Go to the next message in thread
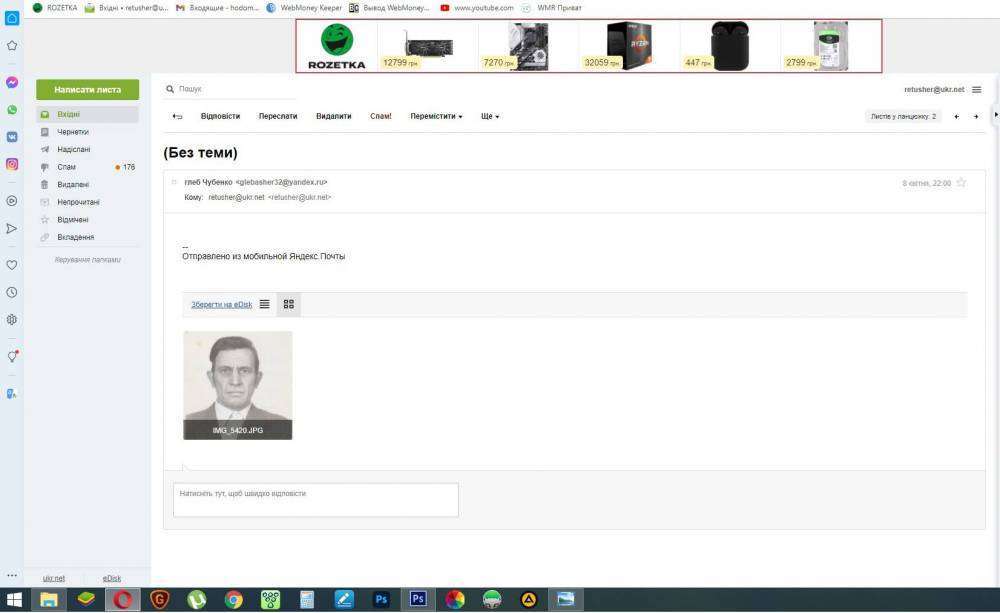 pos(976,116)
